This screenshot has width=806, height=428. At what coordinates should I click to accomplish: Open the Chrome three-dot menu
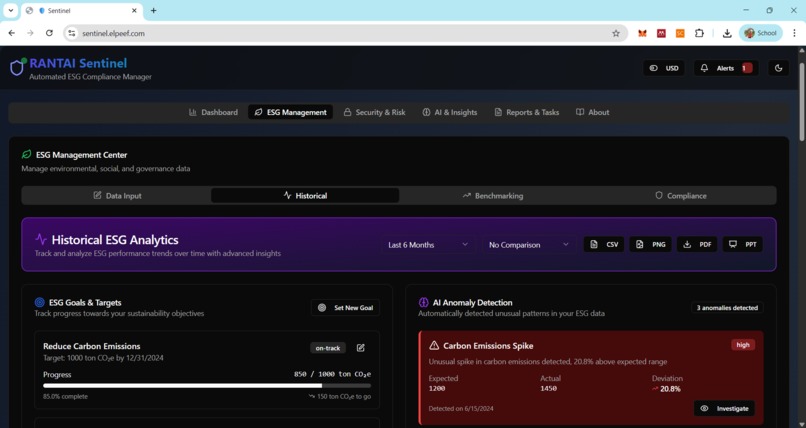click(794, 33)
